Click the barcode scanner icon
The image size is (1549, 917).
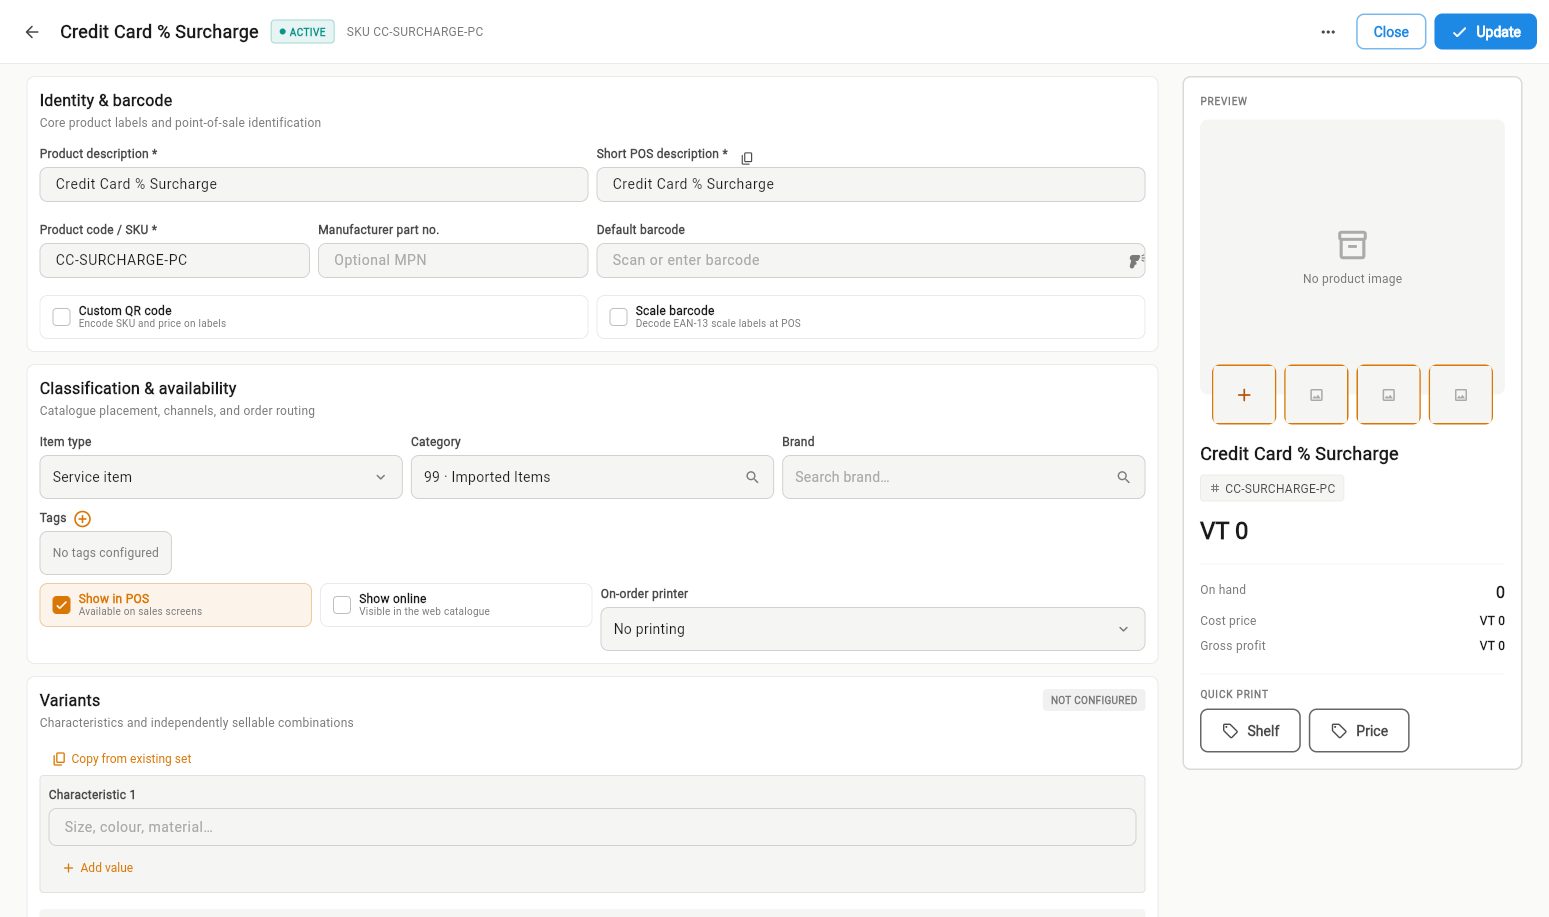point(1135,261)
